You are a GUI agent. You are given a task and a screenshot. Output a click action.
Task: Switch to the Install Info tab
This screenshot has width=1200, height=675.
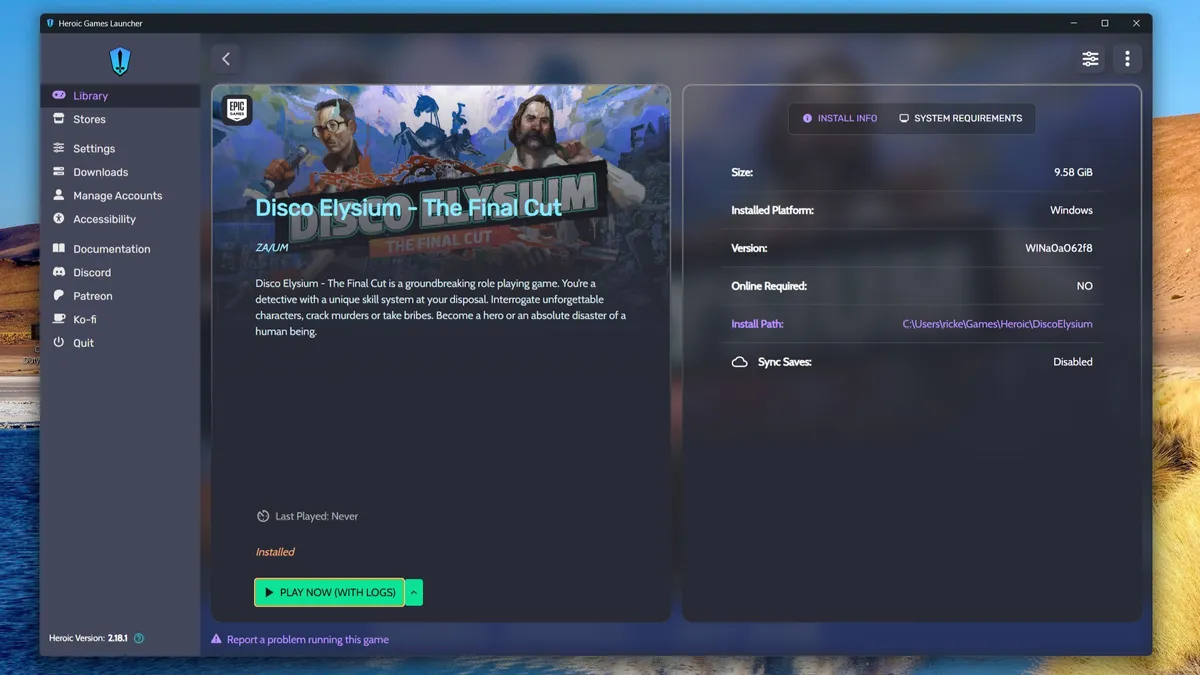click(840, 118)
